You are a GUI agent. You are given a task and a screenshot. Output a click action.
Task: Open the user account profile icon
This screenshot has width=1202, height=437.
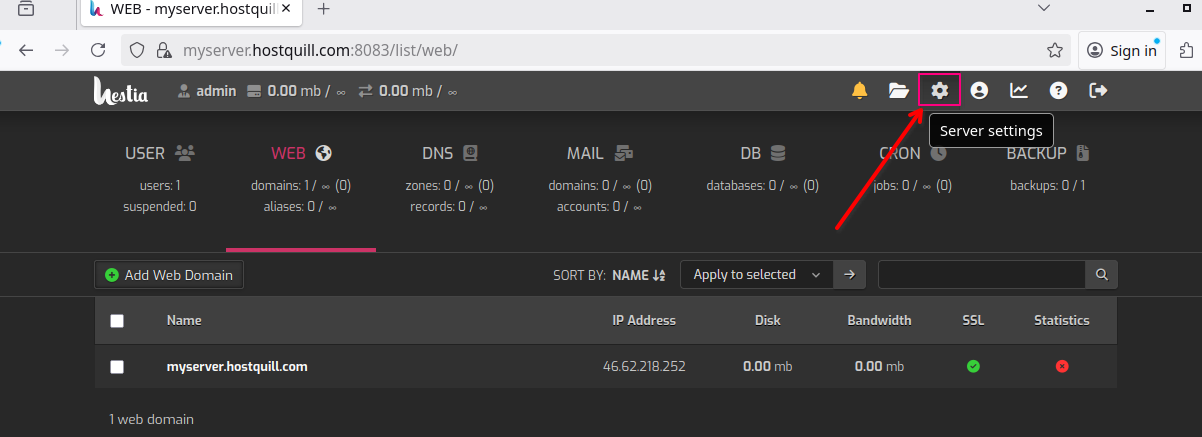[x=979, y=91]
